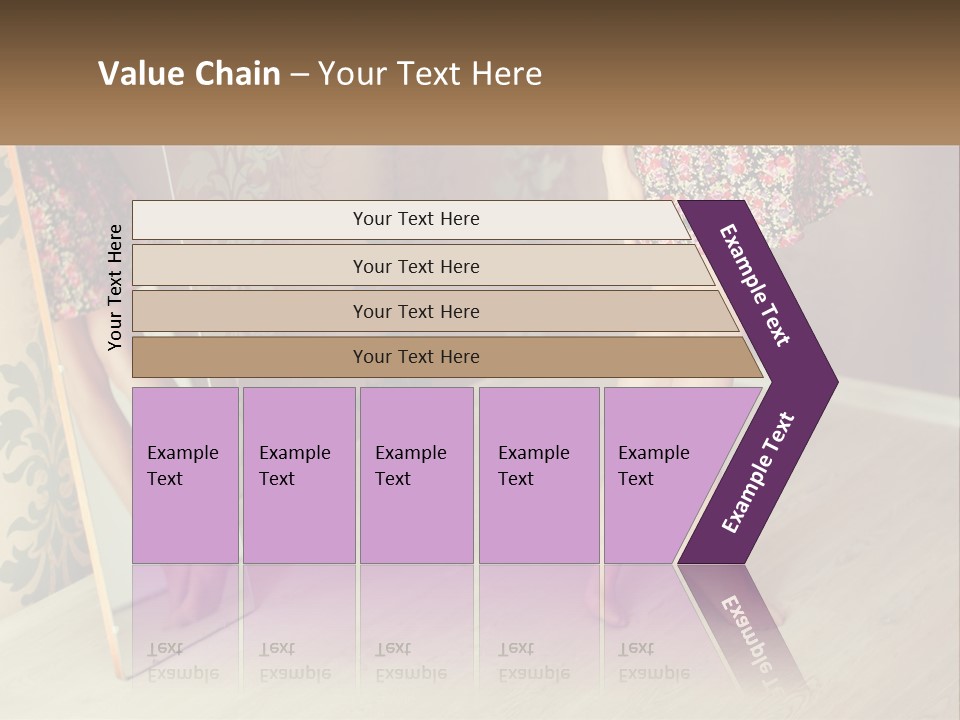Click the brown header banner area
Viewport: 960px width, 720px height.
pos(480,72)
